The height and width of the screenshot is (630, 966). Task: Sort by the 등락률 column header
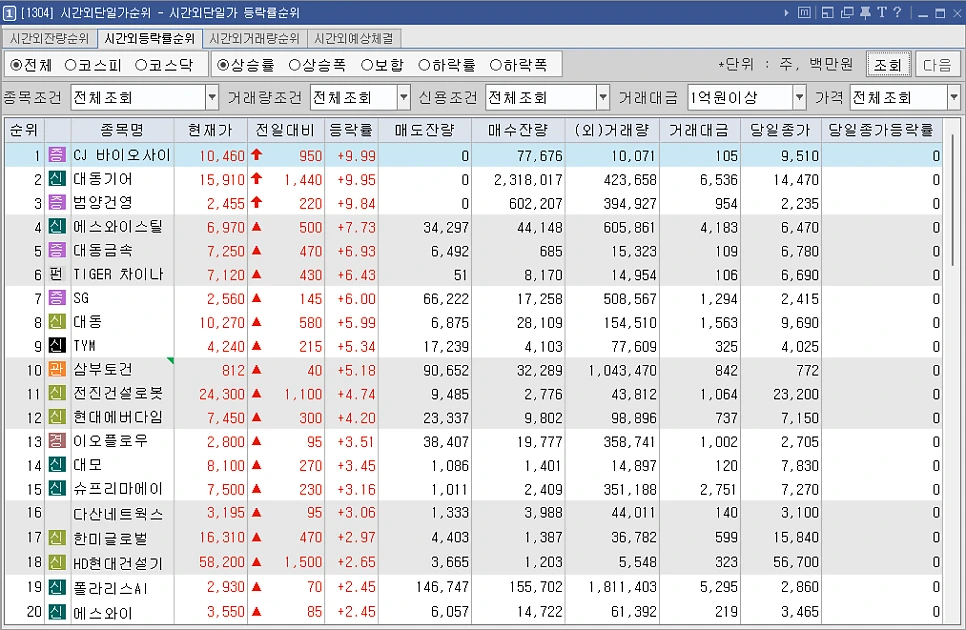point(351,130)
